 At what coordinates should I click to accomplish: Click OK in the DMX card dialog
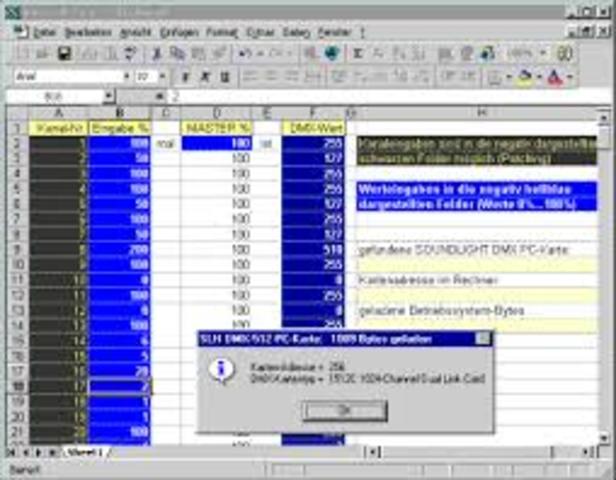pyautogui.click(x=345, y=410)
